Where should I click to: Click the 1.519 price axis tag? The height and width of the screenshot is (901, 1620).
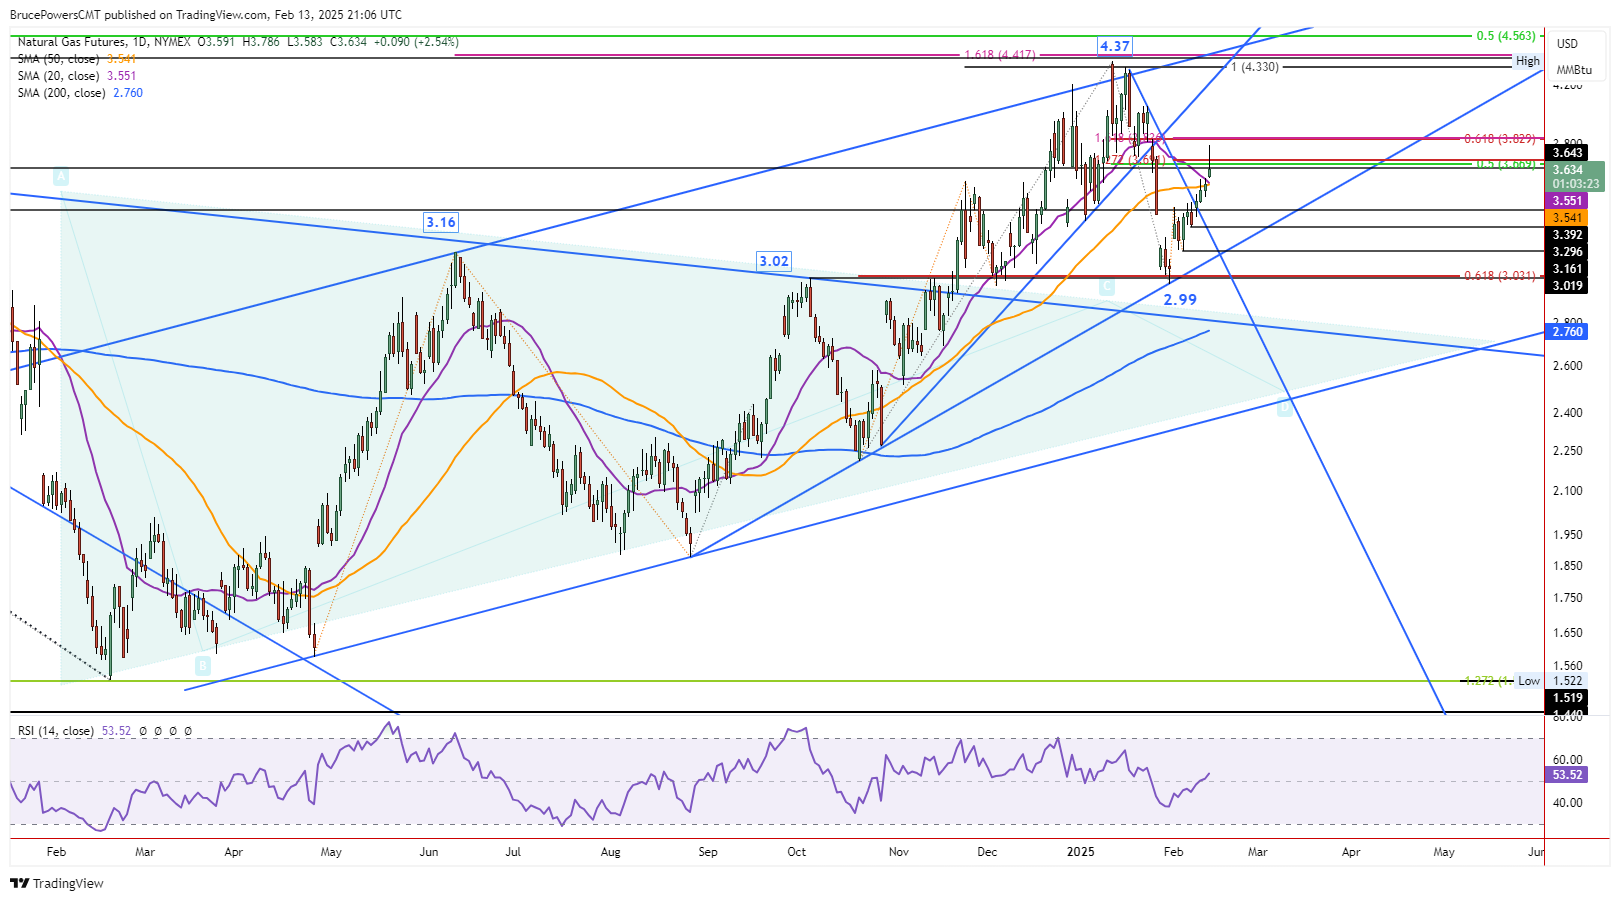pos(1567,698)
